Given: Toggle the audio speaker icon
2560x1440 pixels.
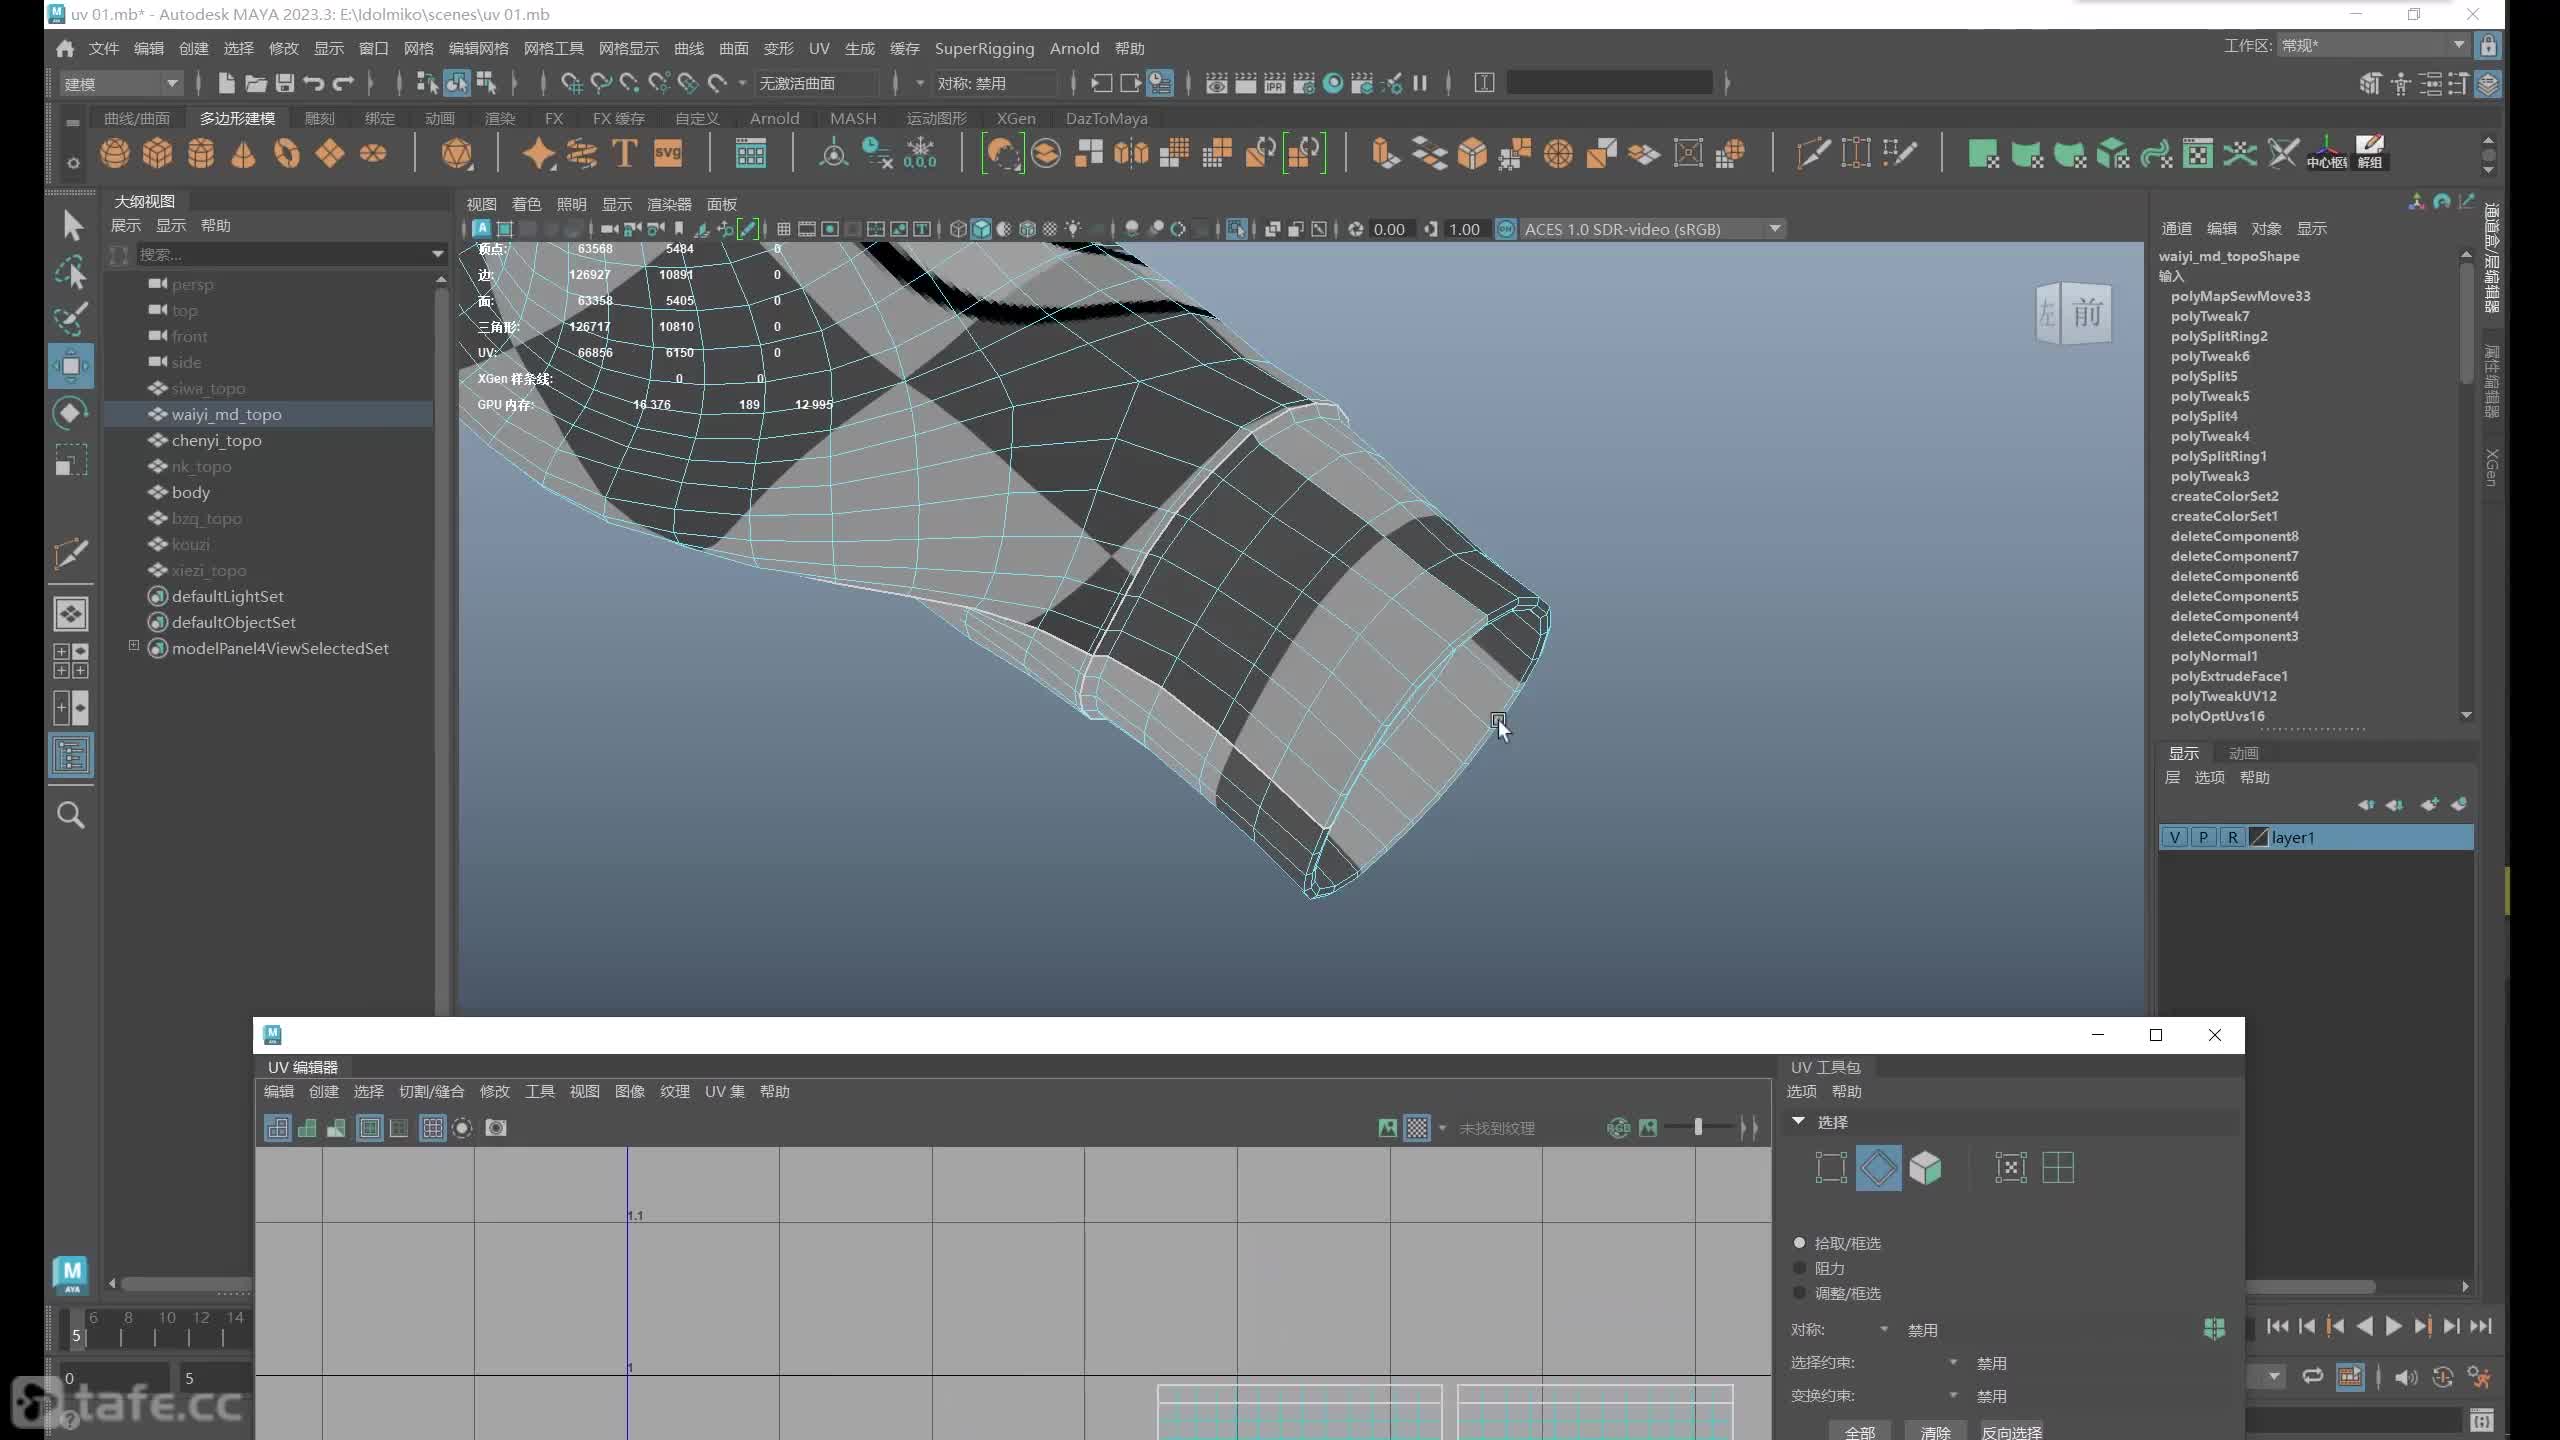Looking at the screenshot, I should (2406, 1377).
